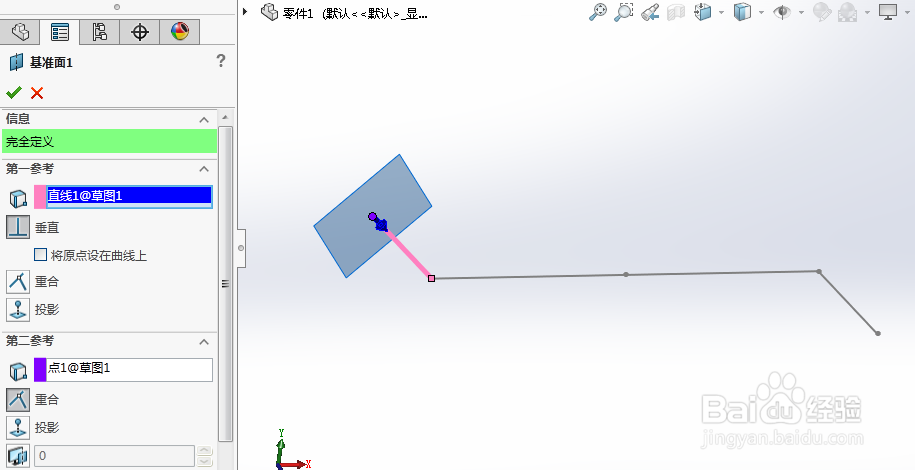This screenshot has width=915, height=470.
Task: Click the purple second reference color swatch
Action: click(x=40, y=370)
